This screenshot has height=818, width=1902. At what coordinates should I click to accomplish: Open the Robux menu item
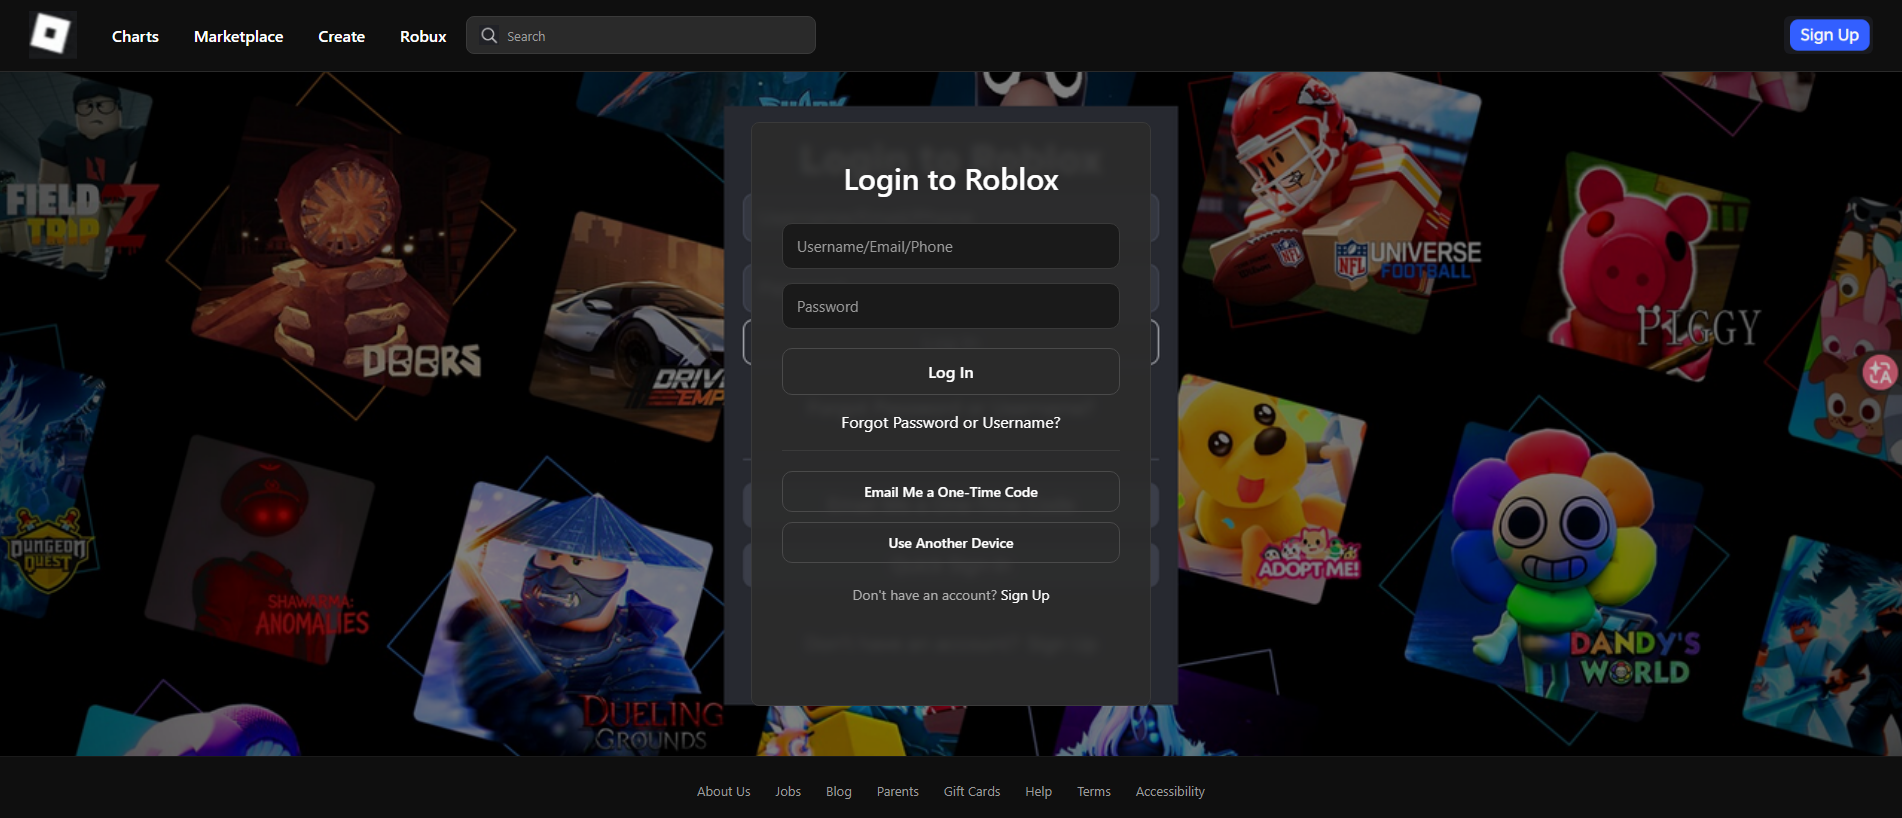[x=423, y=36]
